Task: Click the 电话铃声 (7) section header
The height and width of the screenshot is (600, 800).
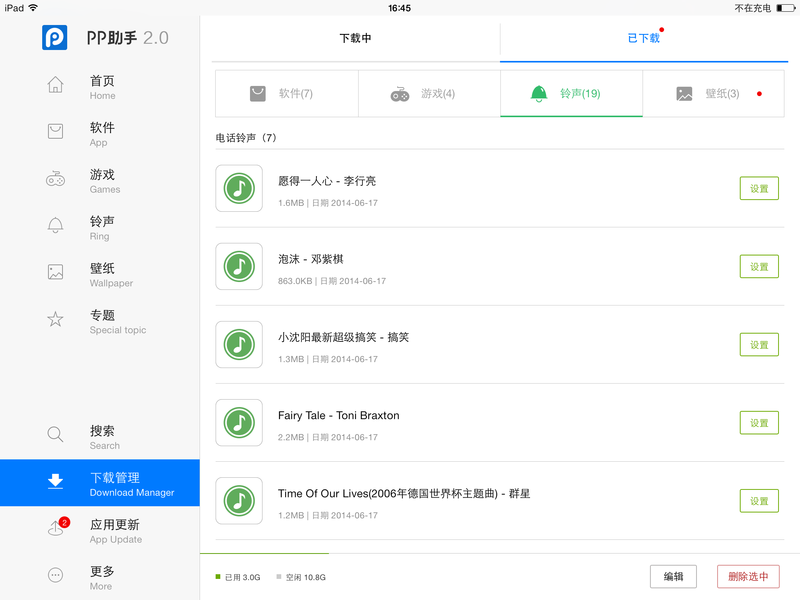Action: [246, 138]
